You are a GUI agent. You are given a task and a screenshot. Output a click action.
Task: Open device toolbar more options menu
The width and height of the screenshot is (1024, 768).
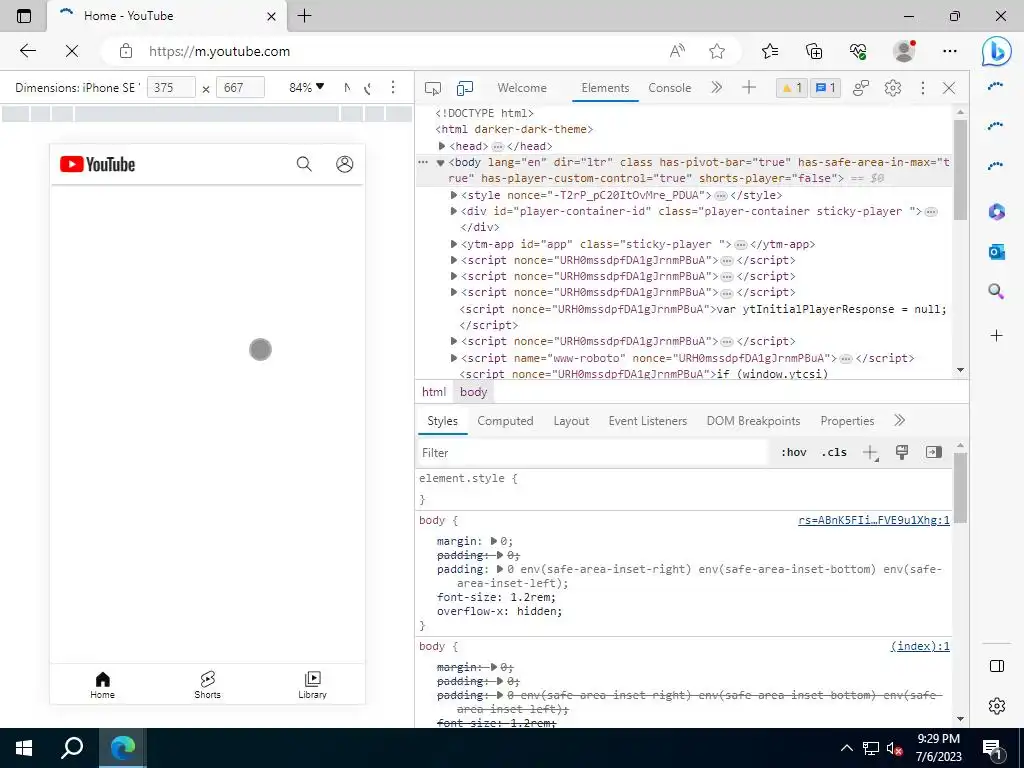[x=392, y=88]
